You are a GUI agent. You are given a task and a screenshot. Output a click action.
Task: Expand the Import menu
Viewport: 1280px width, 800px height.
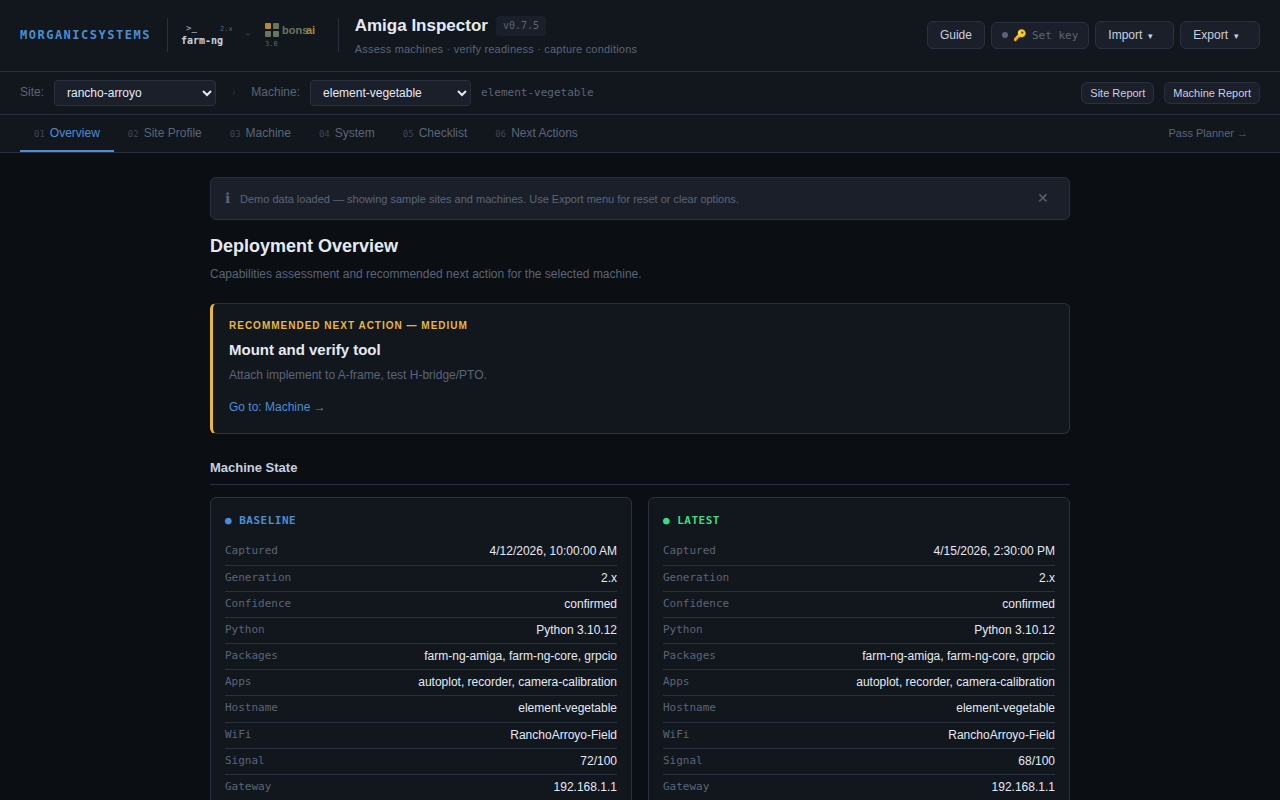1133,35
